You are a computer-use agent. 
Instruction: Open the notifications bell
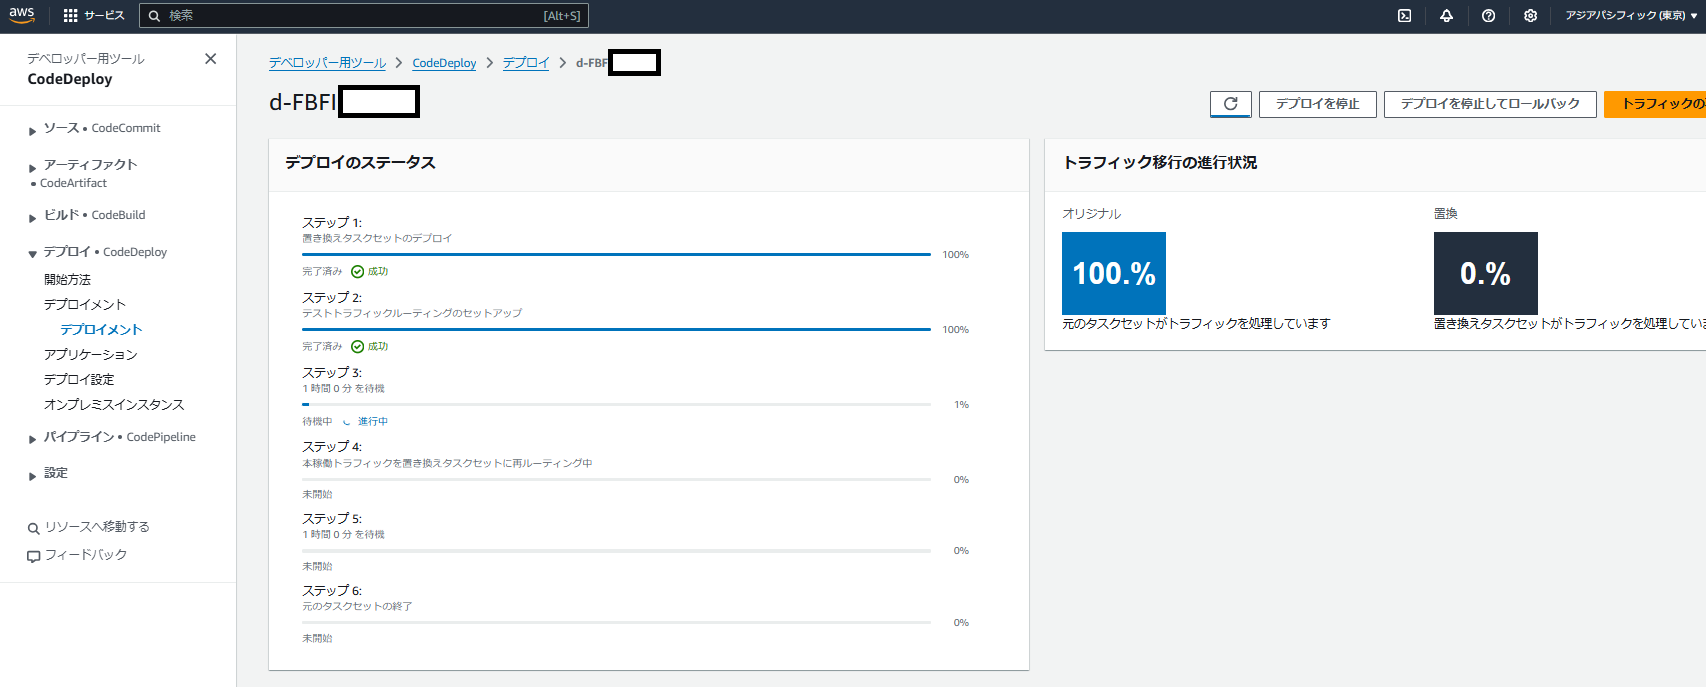[x=1446, y=16]
